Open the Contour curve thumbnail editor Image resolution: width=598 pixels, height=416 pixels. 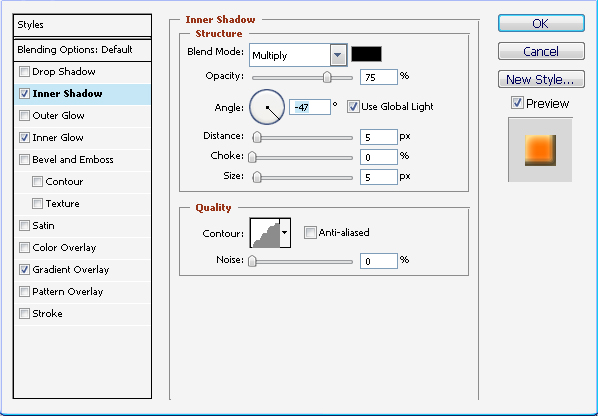(265, 233)
